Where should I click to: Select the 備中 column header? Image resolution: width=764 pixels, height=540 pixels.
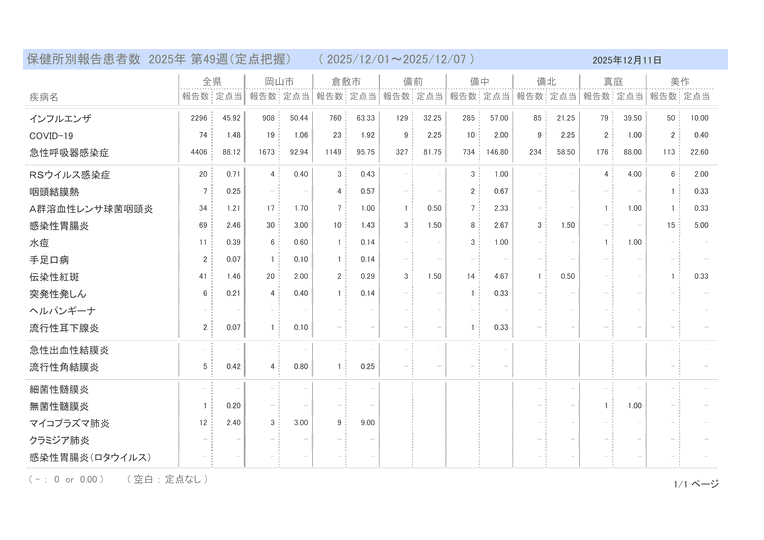tap(478, 81)
